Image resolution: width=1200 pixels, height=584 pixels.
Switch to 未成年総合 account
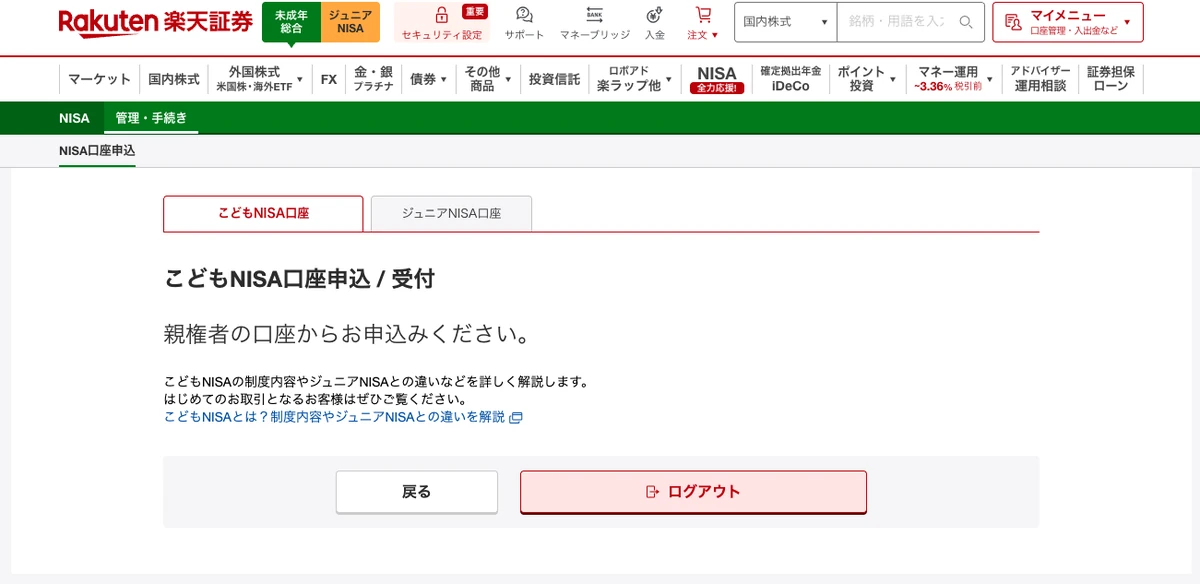[291, 22]
